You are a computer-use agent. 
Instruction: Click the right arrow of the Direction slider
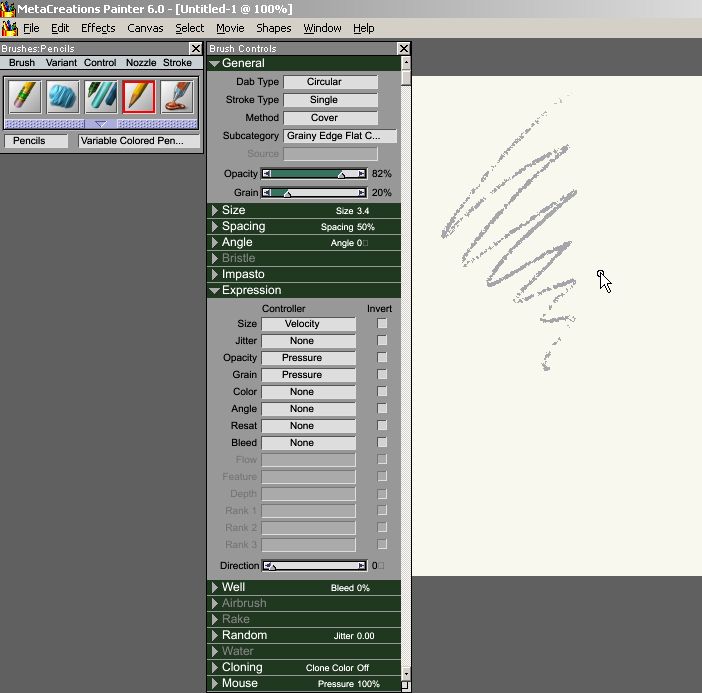pyautogui.click(x=362, y=566)
